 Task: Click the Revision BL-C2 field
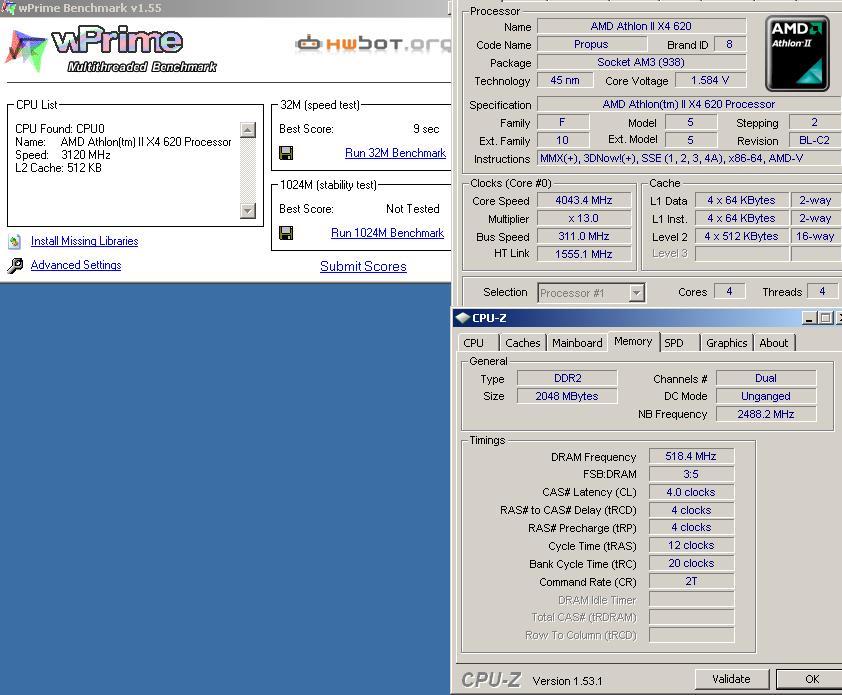coord(815,141)
